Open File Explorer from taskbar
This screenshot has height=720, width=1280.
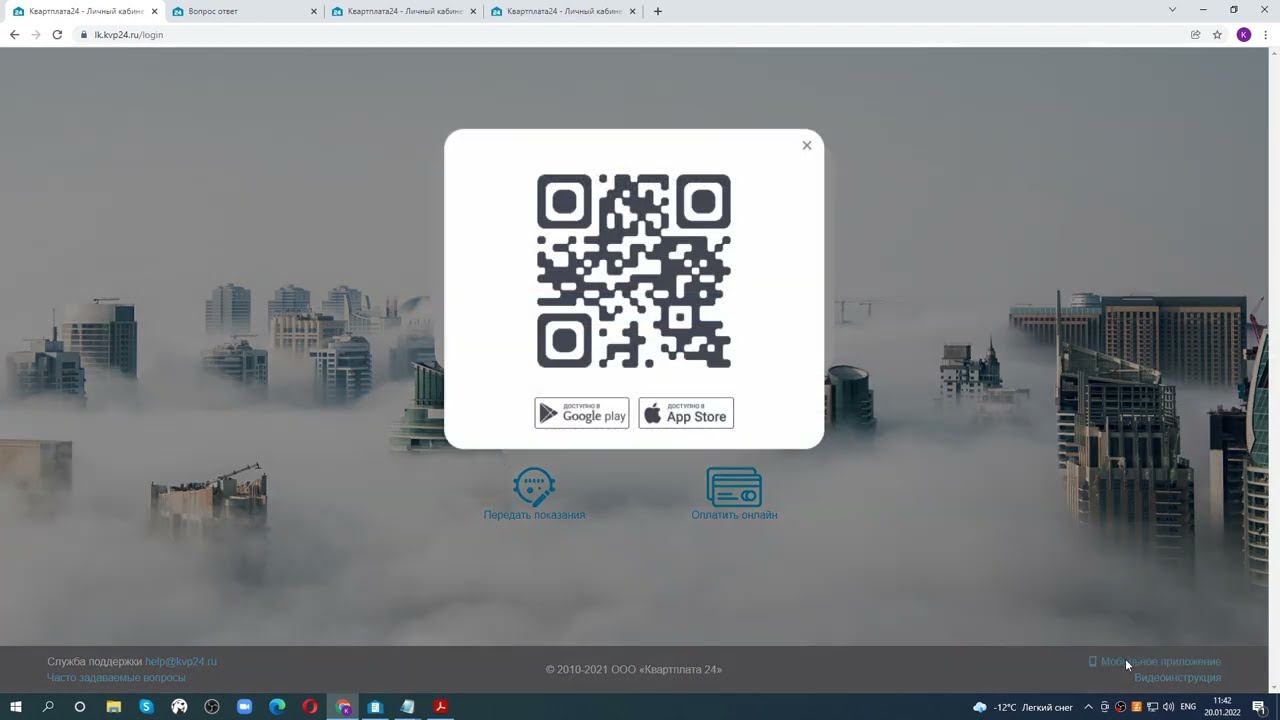(x=113, y=707)
